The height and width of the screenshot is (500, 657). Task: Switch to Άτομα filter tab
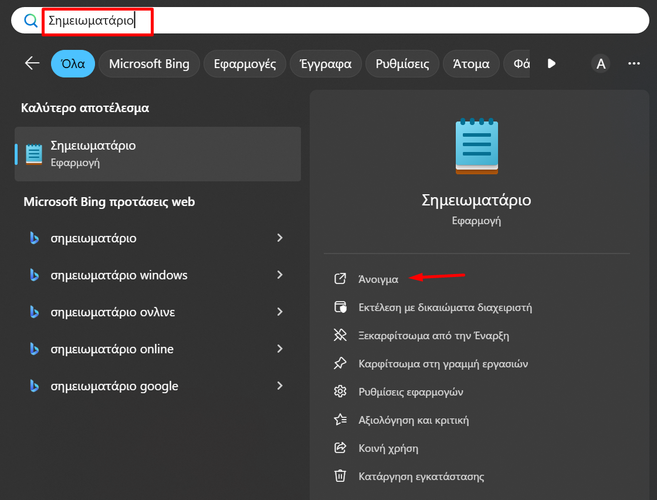[x=471, y=64]
